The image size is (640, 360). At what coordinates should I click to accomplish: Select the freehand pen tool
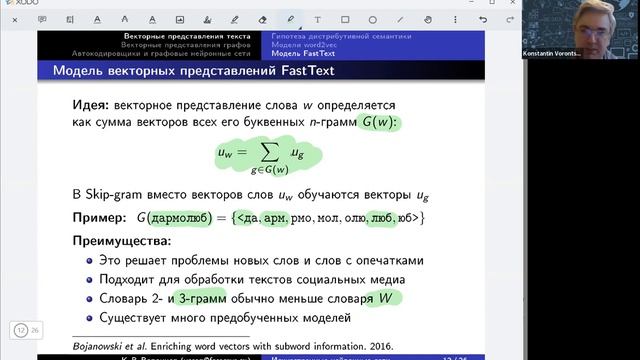(x=235, y=20)
